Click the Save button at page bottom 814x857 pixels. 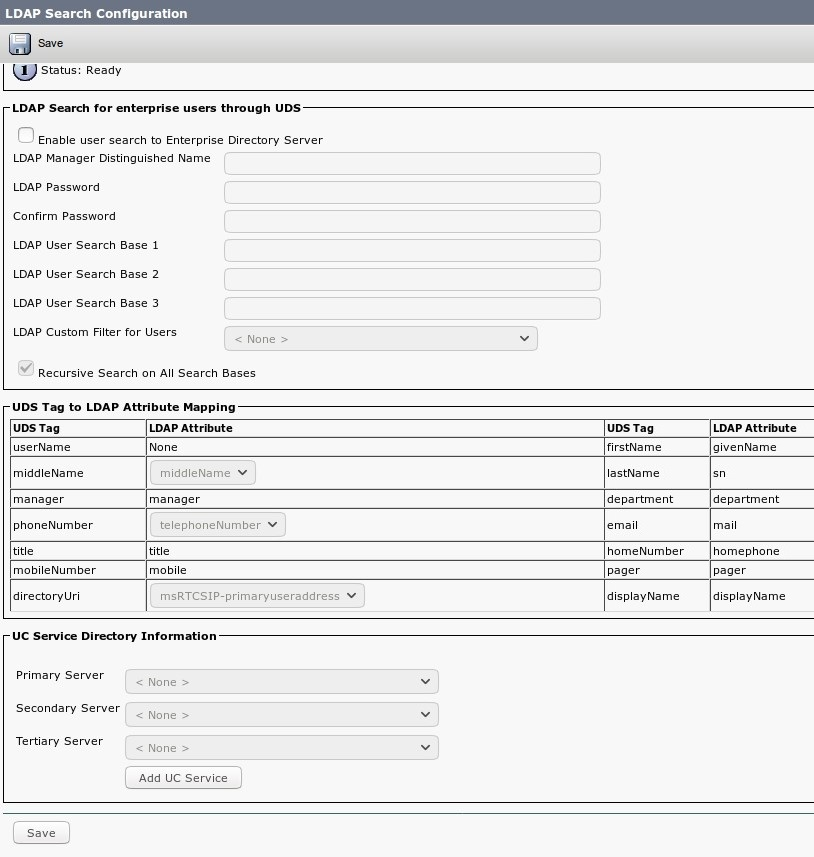pyautogui.click(x=40, y=832)
